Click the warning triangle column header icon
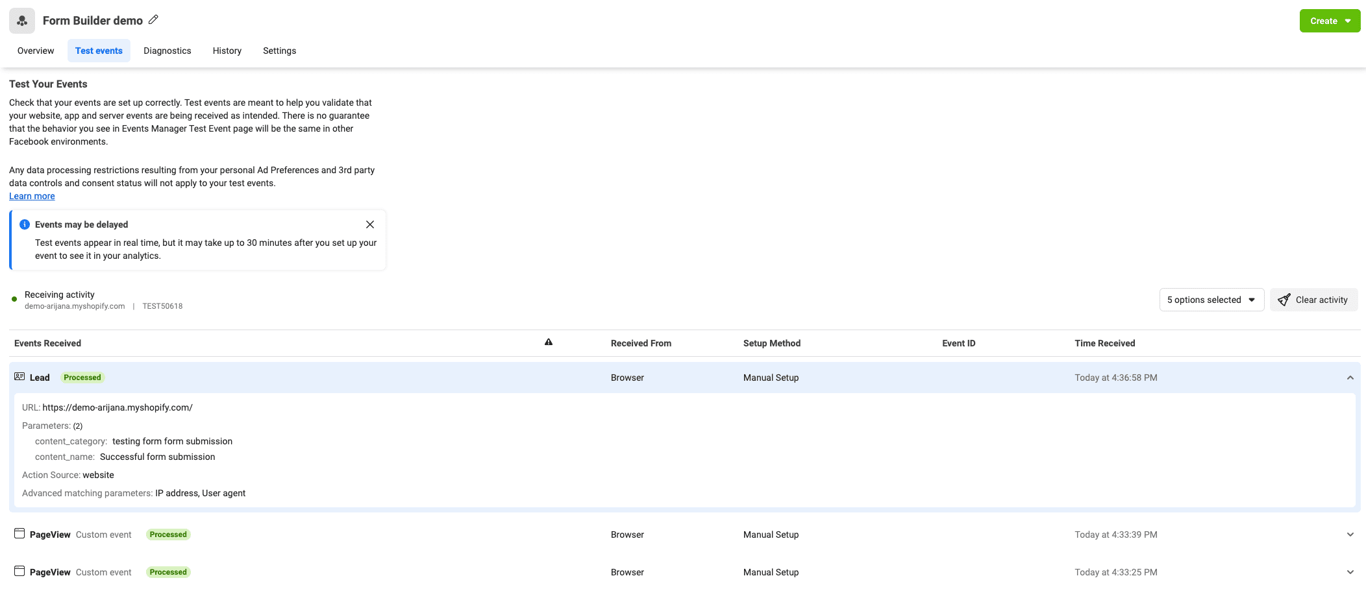 pyautogui.click(x=548, y=342)
